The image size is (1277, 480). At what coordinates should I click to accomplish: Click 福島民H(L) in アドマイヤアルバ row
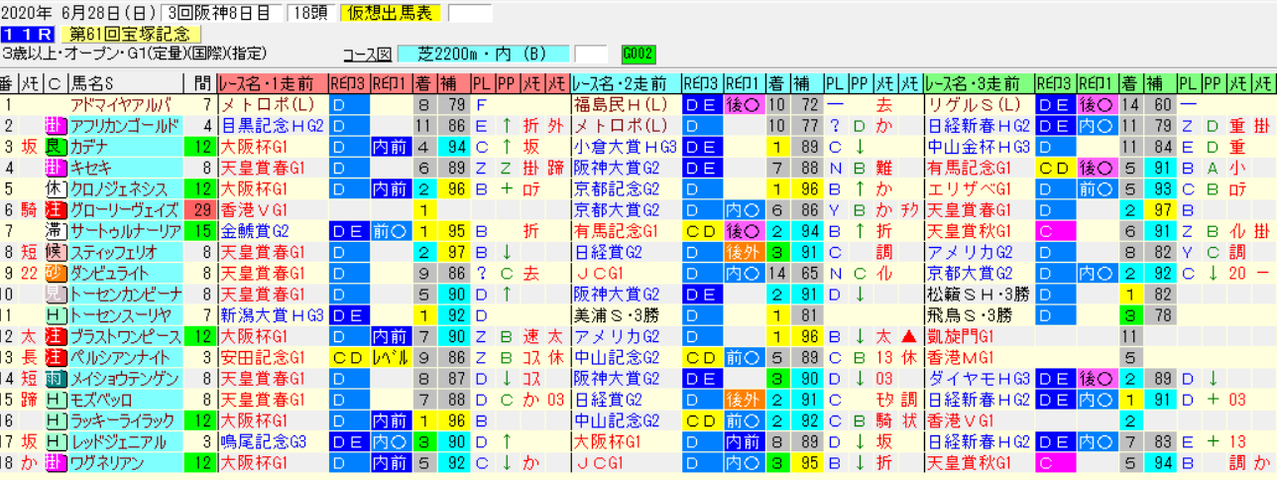[620, 104]
